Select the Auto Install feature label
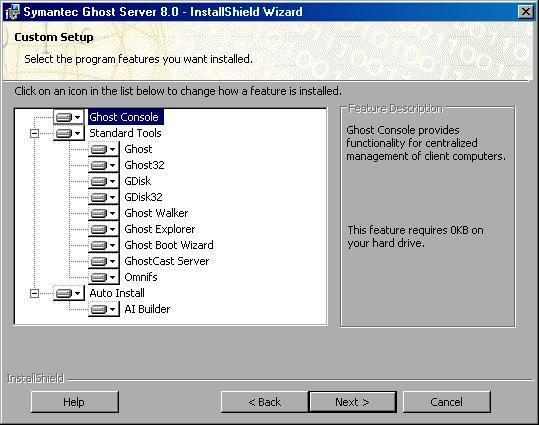Viewport: 539px width, 425px height. (x=117, y=293)
